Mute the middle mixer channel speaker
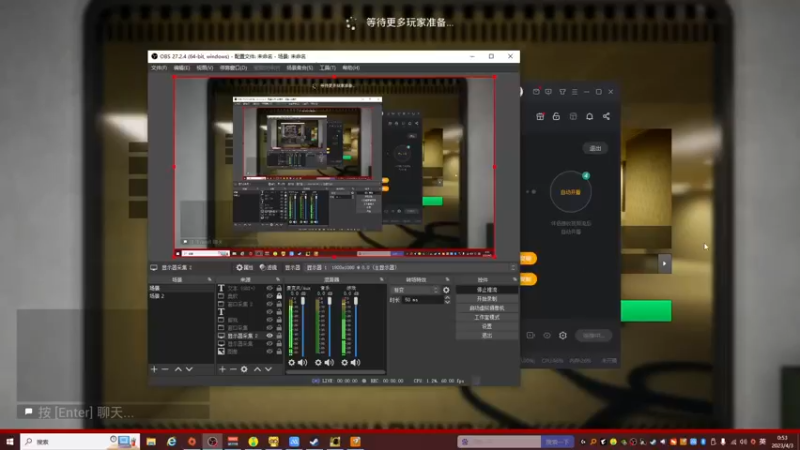This screenshot has height=450, width=800. [x=329, y=362]
